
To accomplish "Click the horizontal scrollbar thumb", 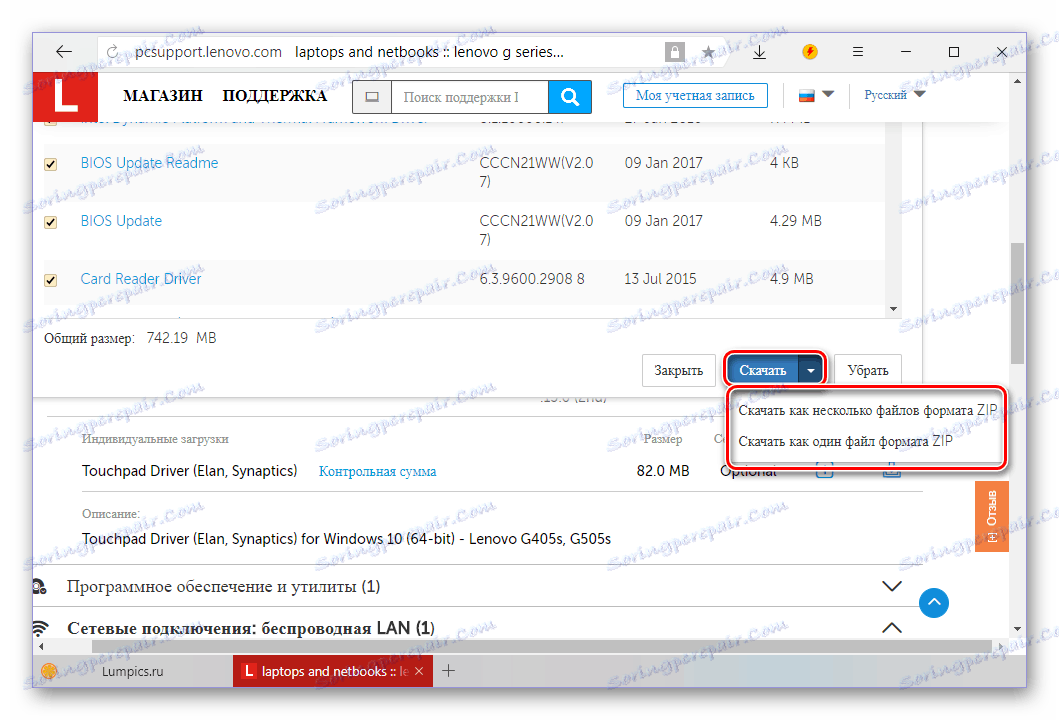I will (x=540, y=646).
